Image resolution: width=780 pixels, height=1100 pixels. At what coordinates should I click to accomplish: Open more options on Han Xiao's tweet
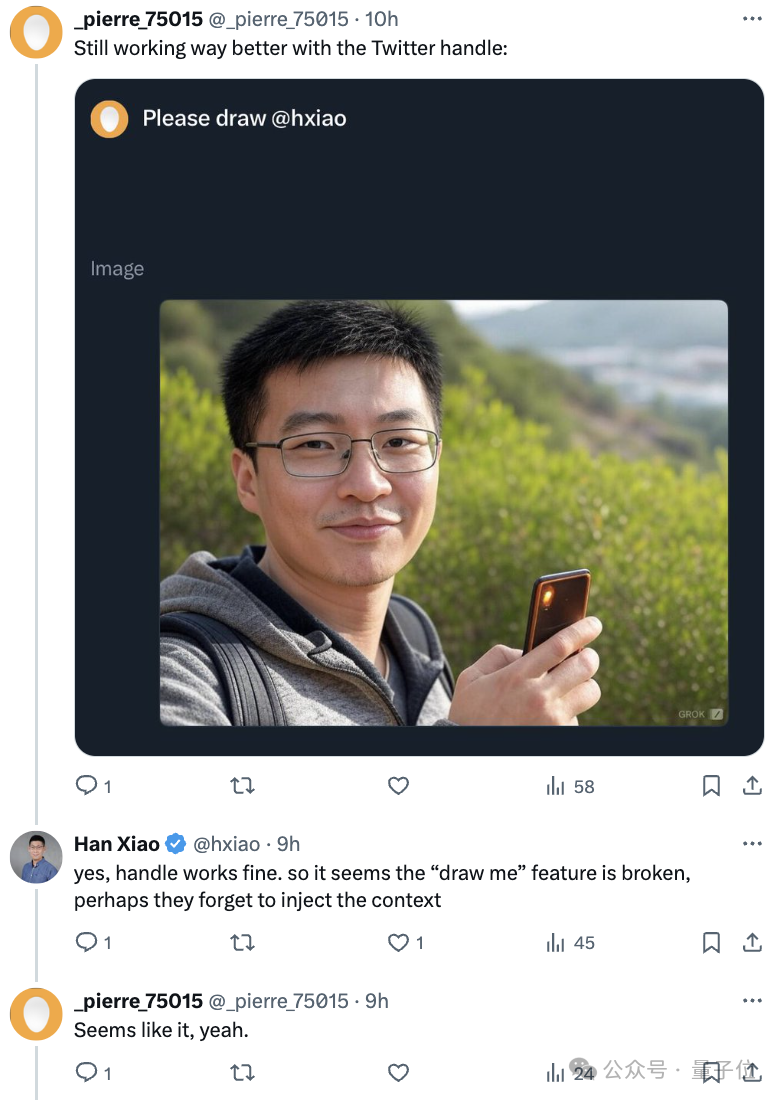[x=752, y=844]
